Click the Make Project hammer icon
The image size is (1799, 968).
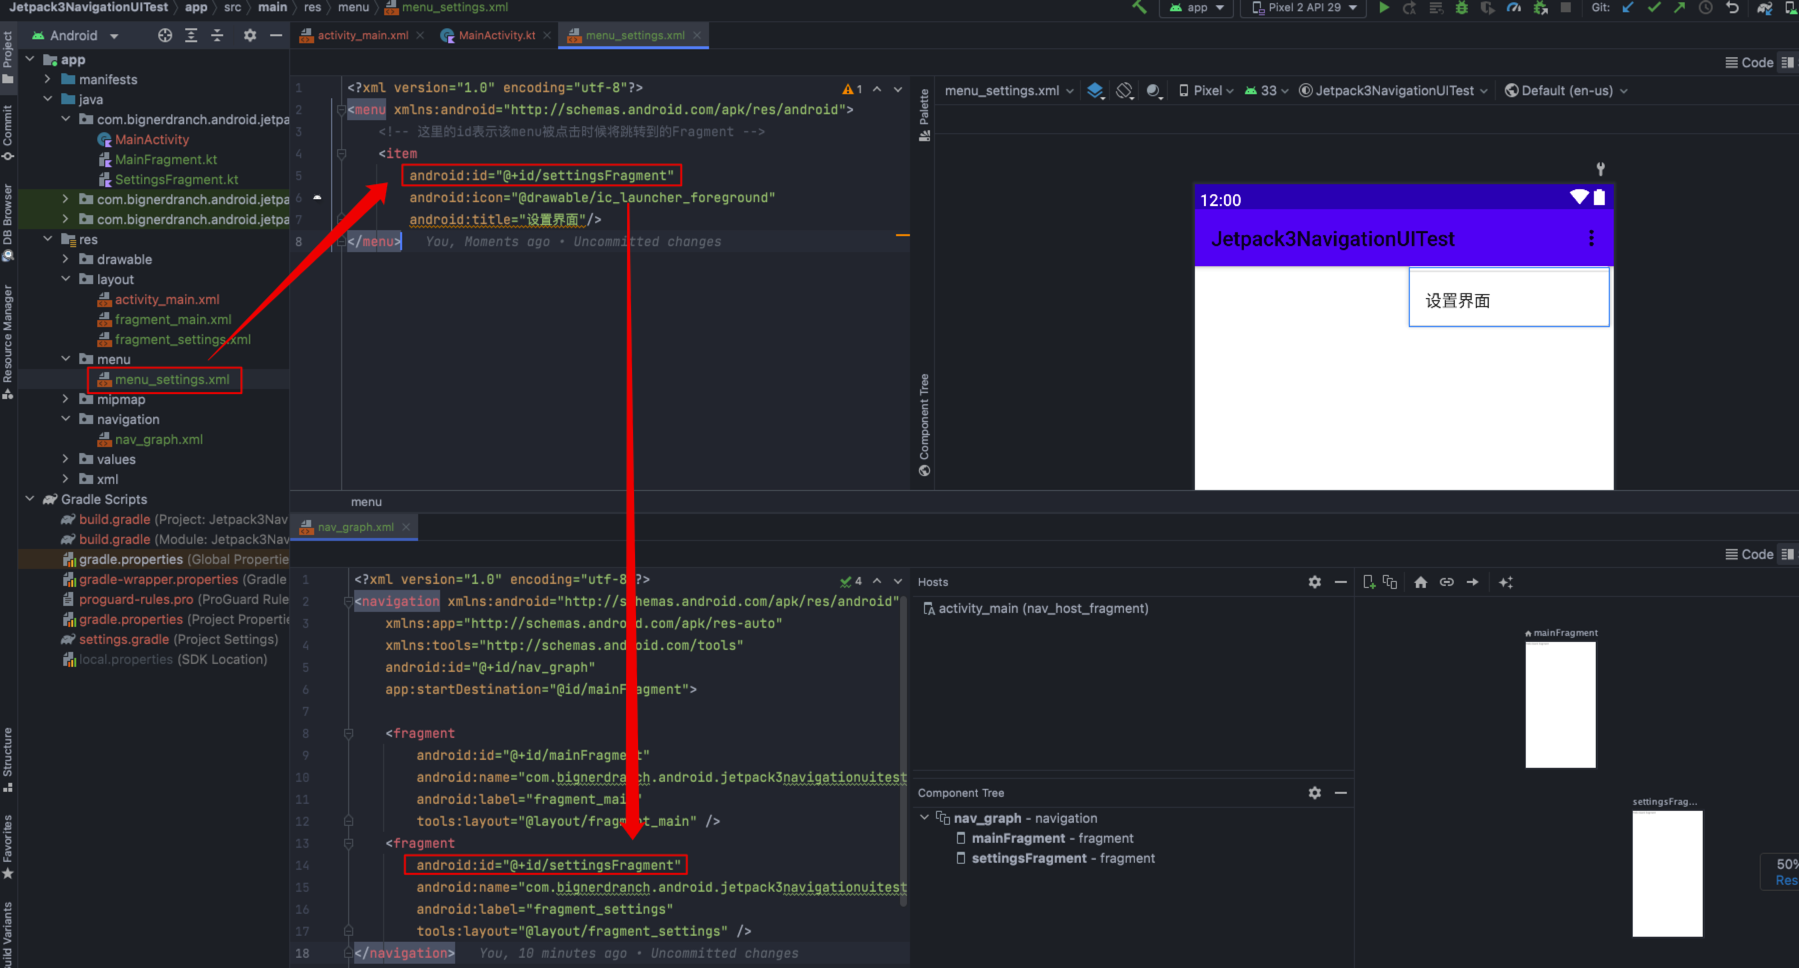pyautogui.click(x=1139, y=7)
